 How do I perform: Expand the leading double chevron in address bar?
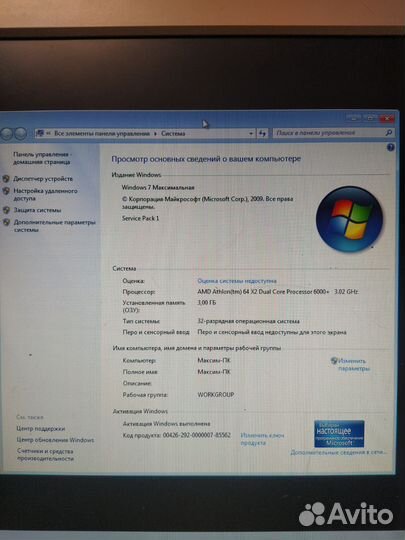pos(49,133)
